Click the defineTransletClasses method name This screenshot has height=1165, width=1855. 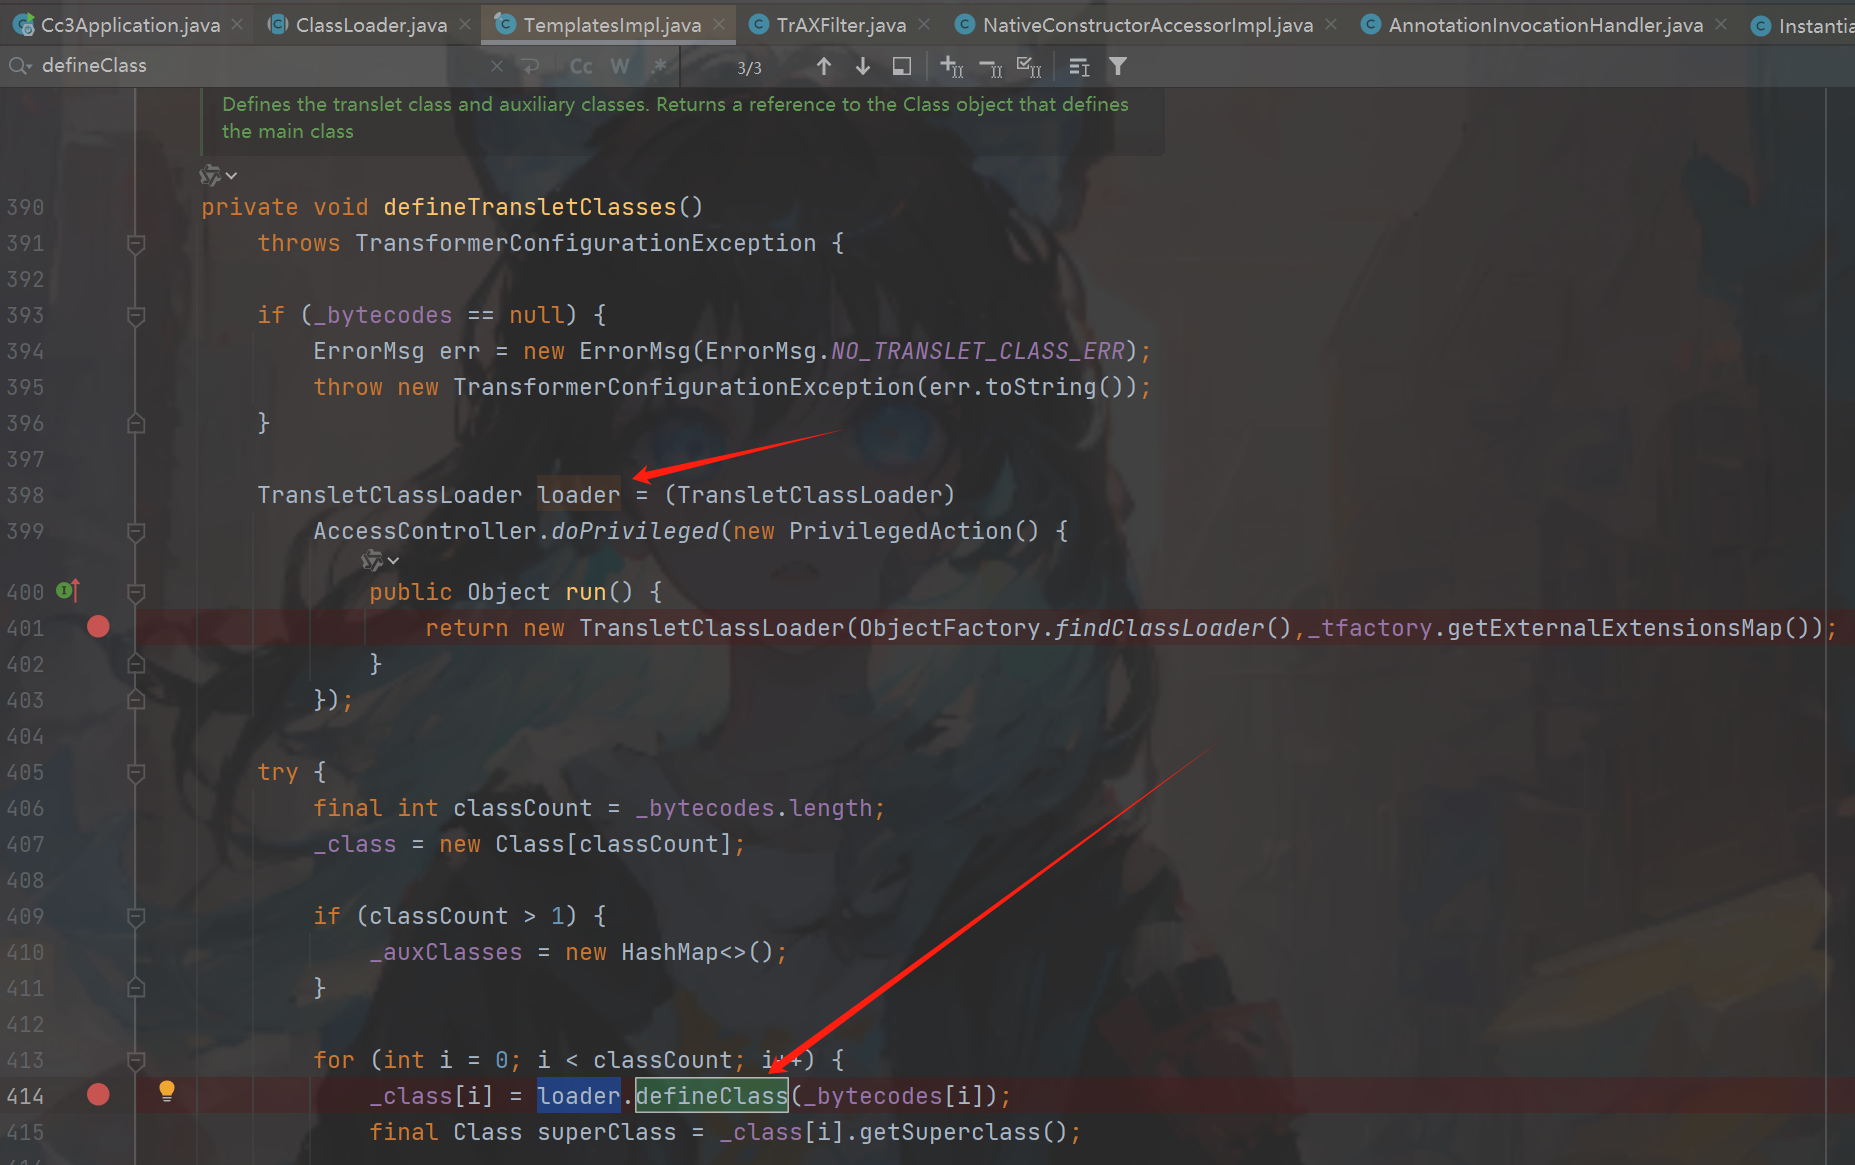click(530, 207)
